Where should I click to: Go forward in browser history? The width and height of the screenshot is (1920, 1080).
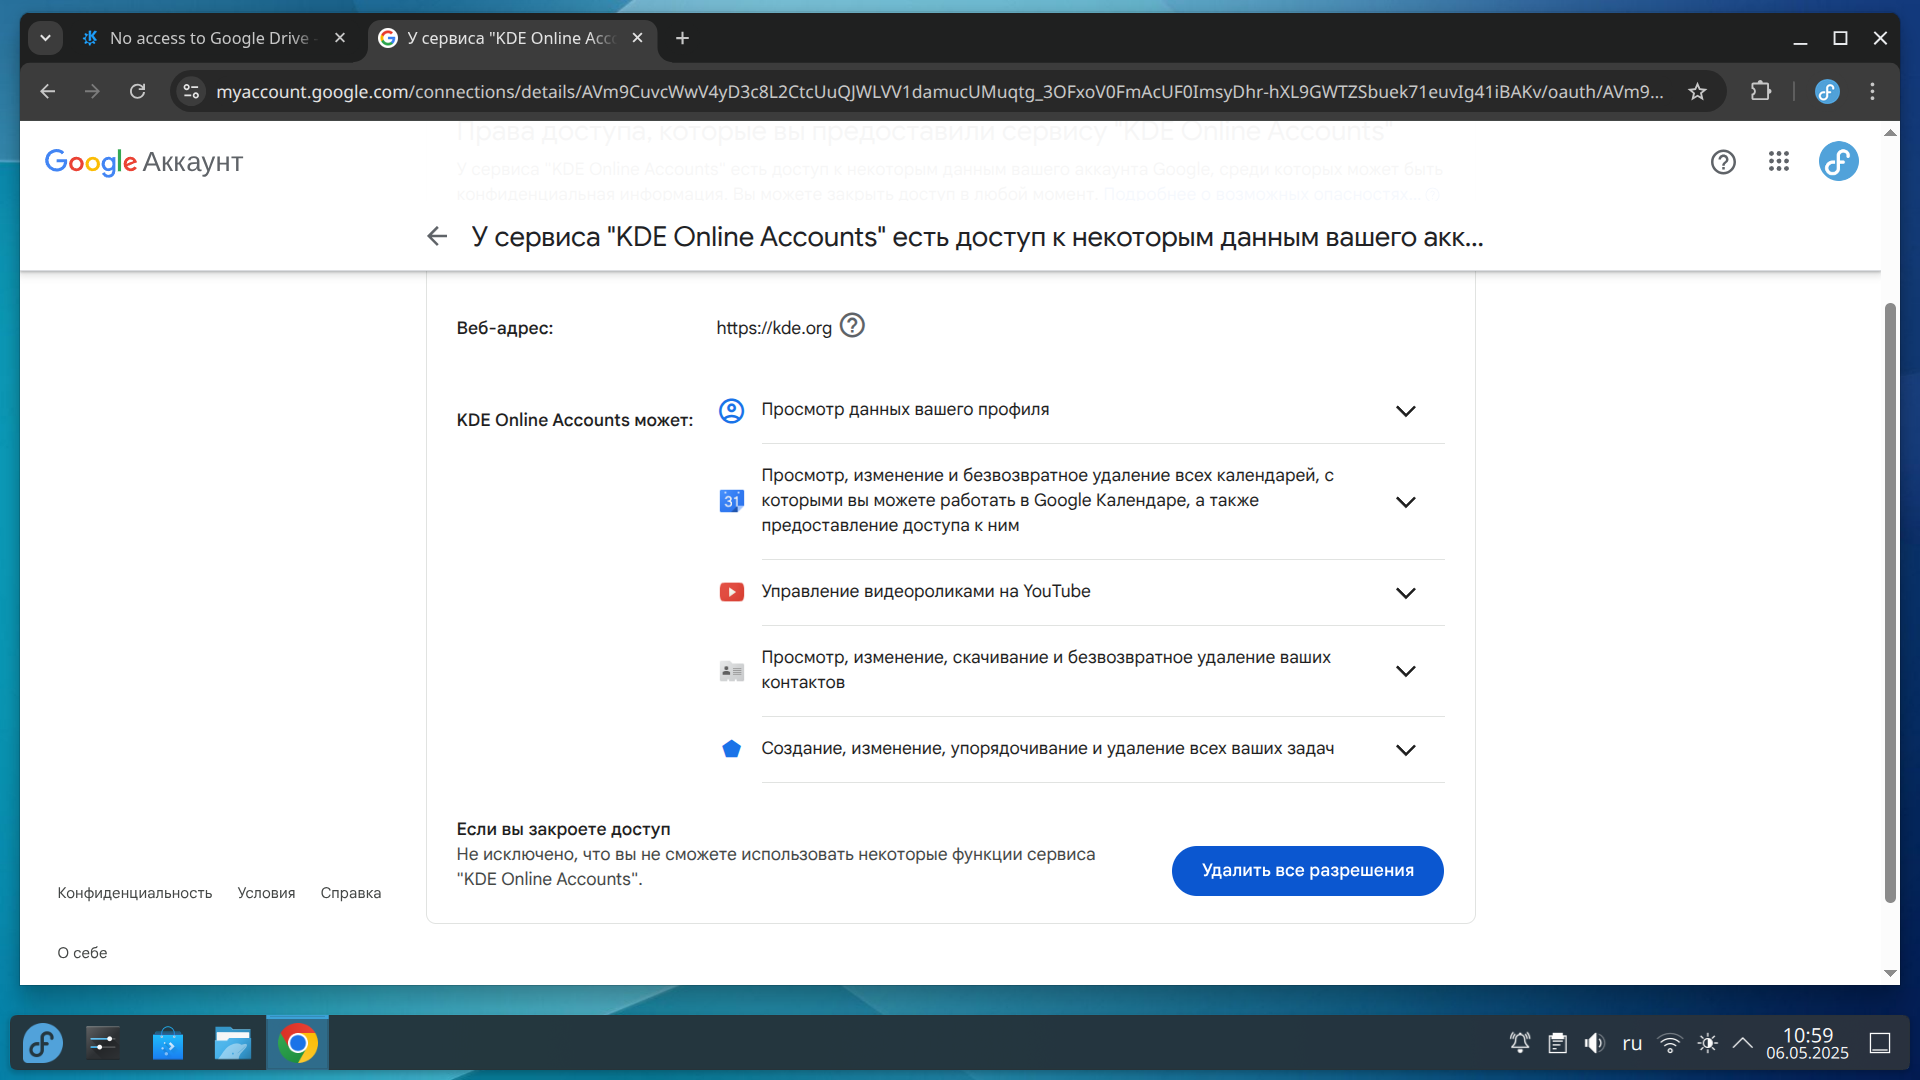(x=92, y=91)
